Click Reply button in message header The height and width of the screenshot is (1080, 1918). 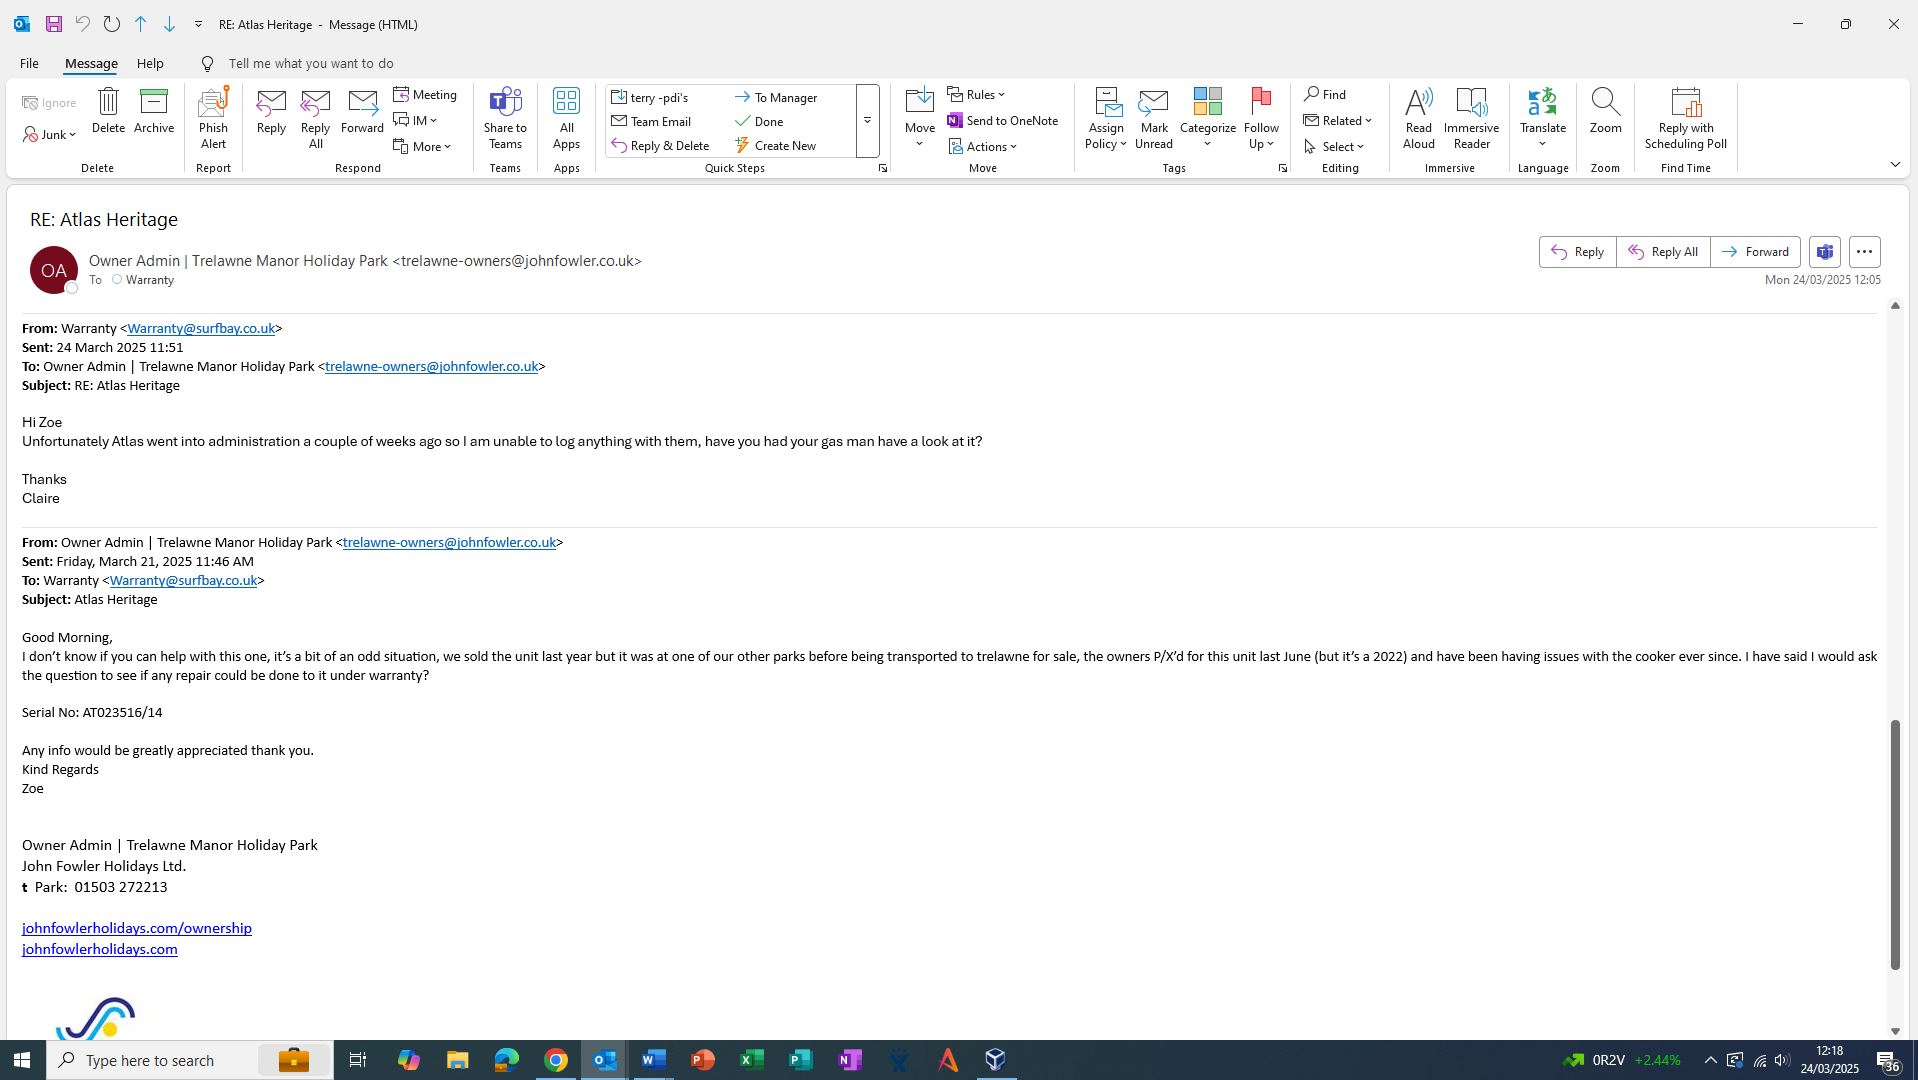[x=1577, y=252]
